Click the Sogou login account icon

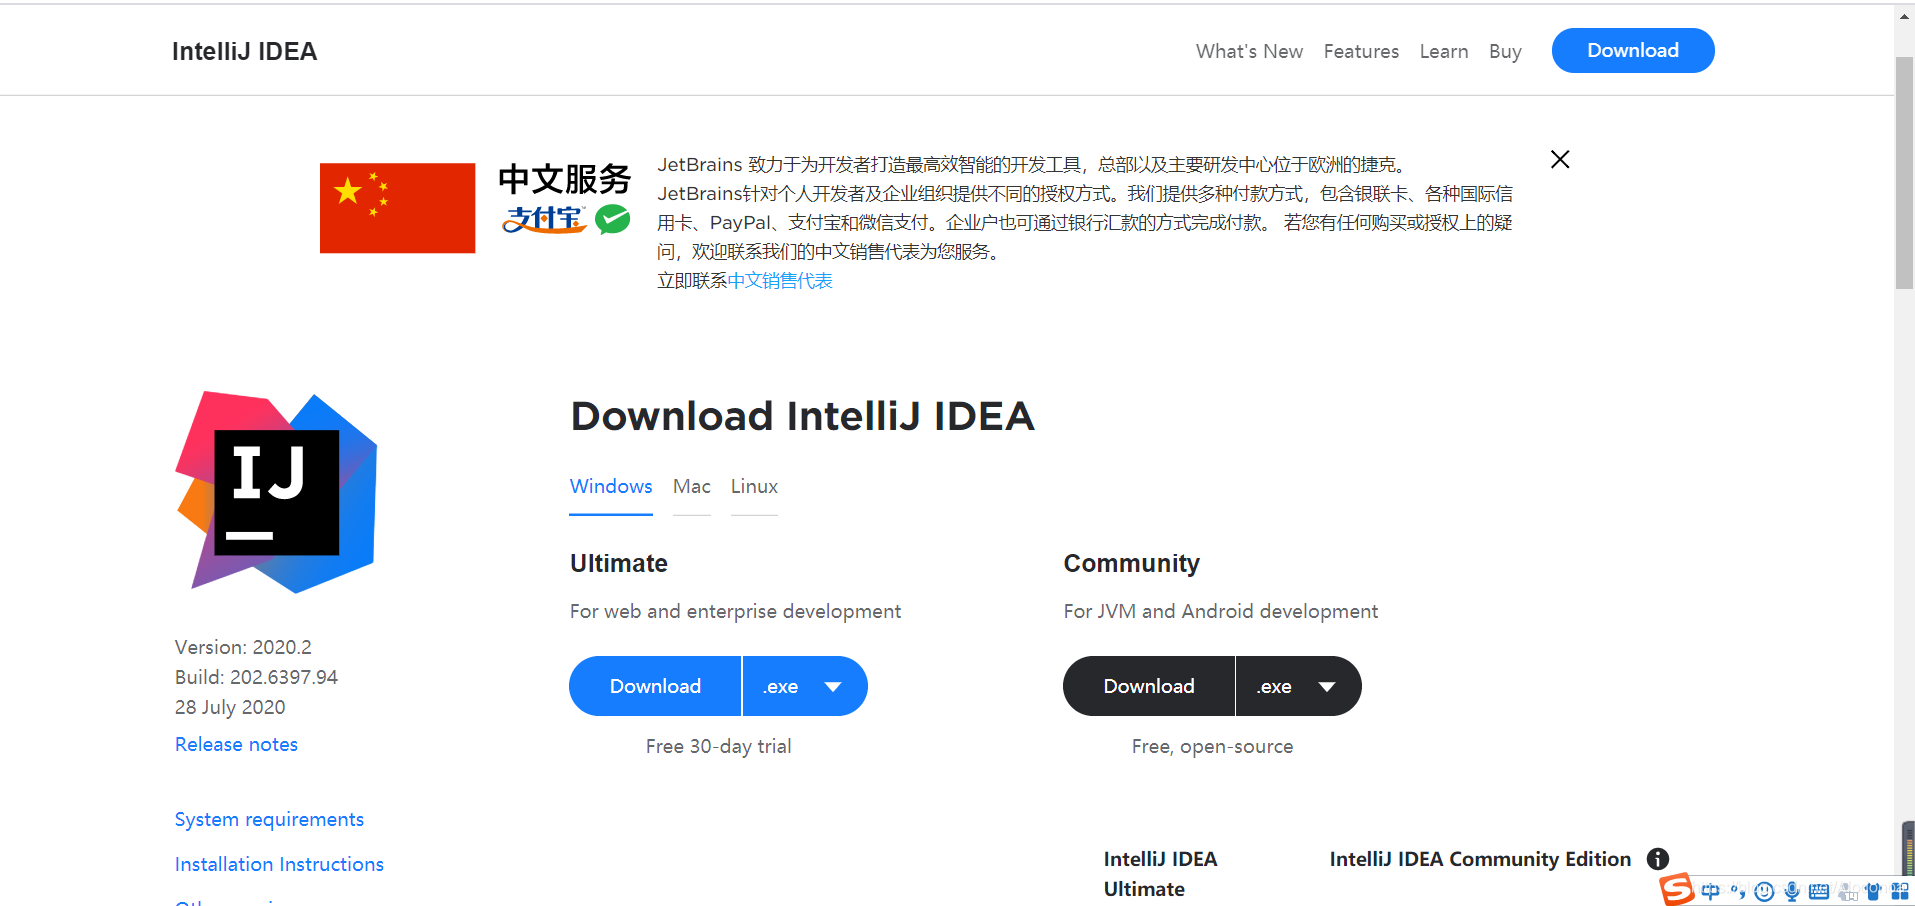click(x=1848, y=892)
